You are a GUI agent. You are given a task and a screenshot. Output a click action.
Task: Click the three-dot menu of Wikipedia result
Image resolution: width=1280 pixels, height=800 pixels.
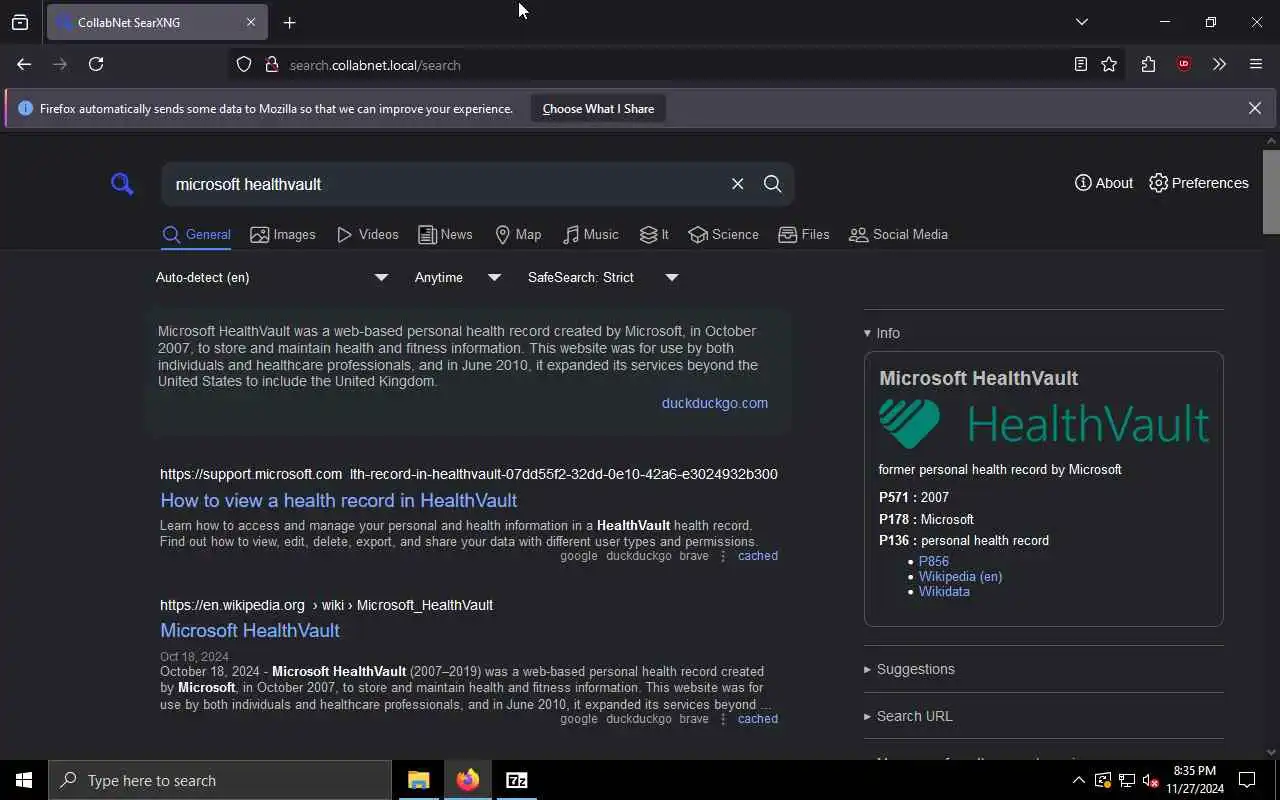723,719
